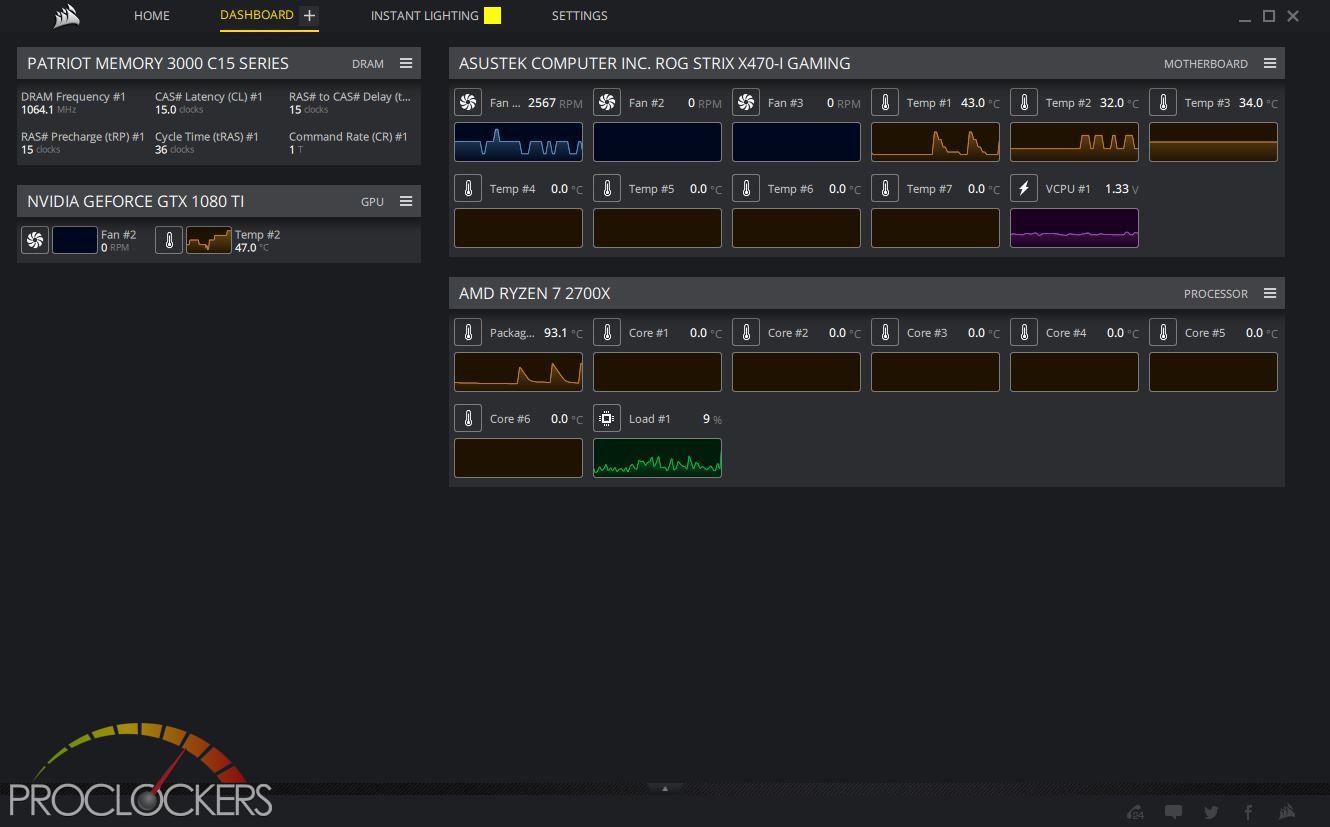Select the DASHBOARD tab

pyautogui.click(x=257, y=15)
